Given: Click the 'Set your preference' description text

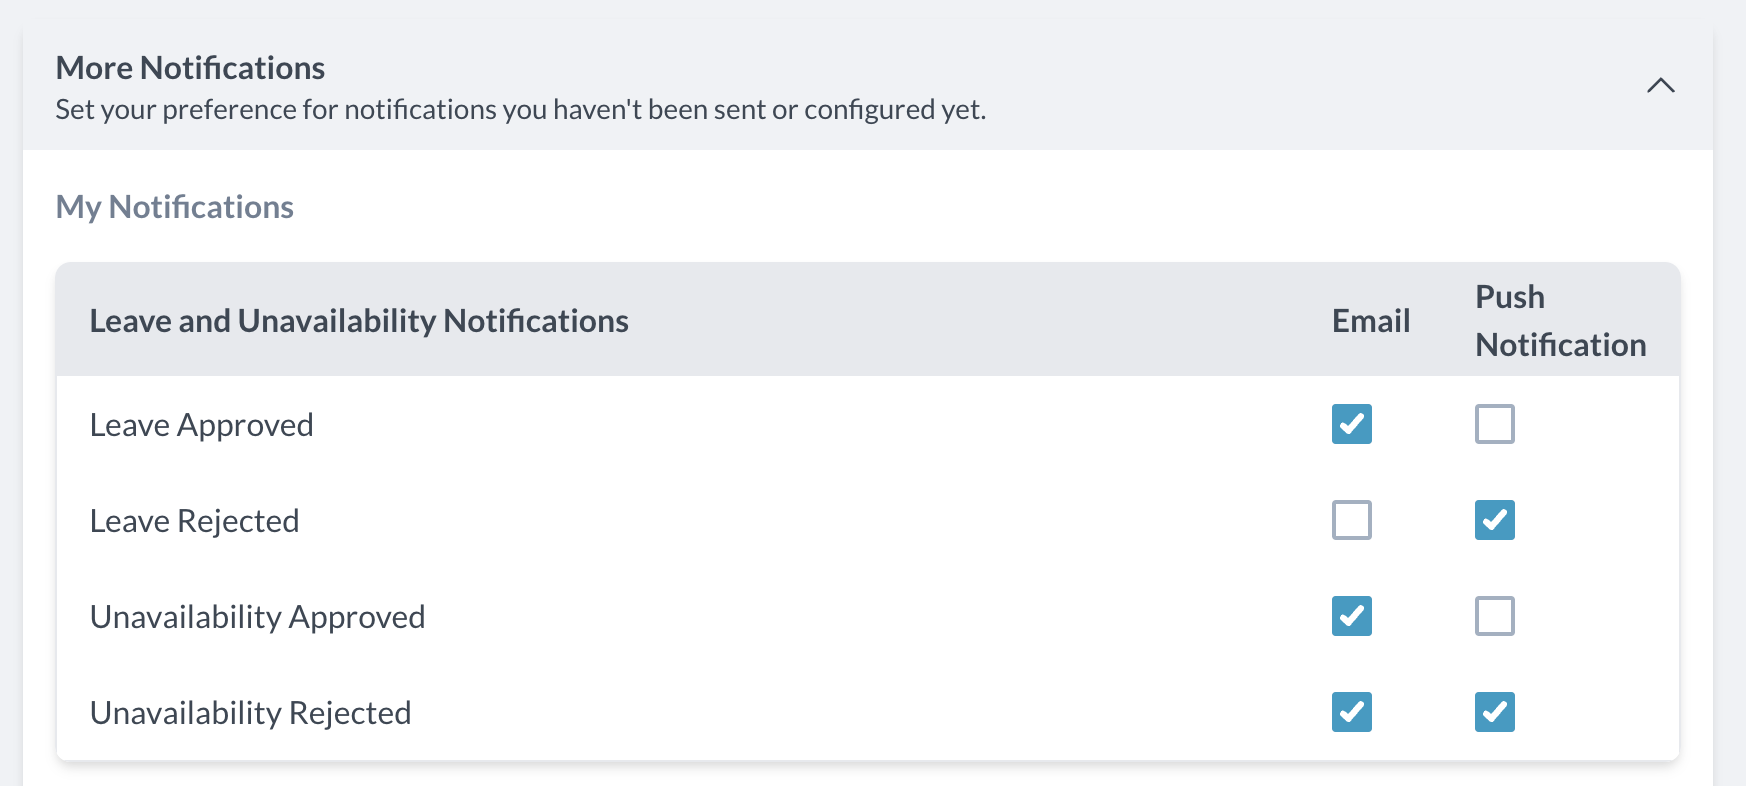Looking at the screenshot, I should click(520, 109).
